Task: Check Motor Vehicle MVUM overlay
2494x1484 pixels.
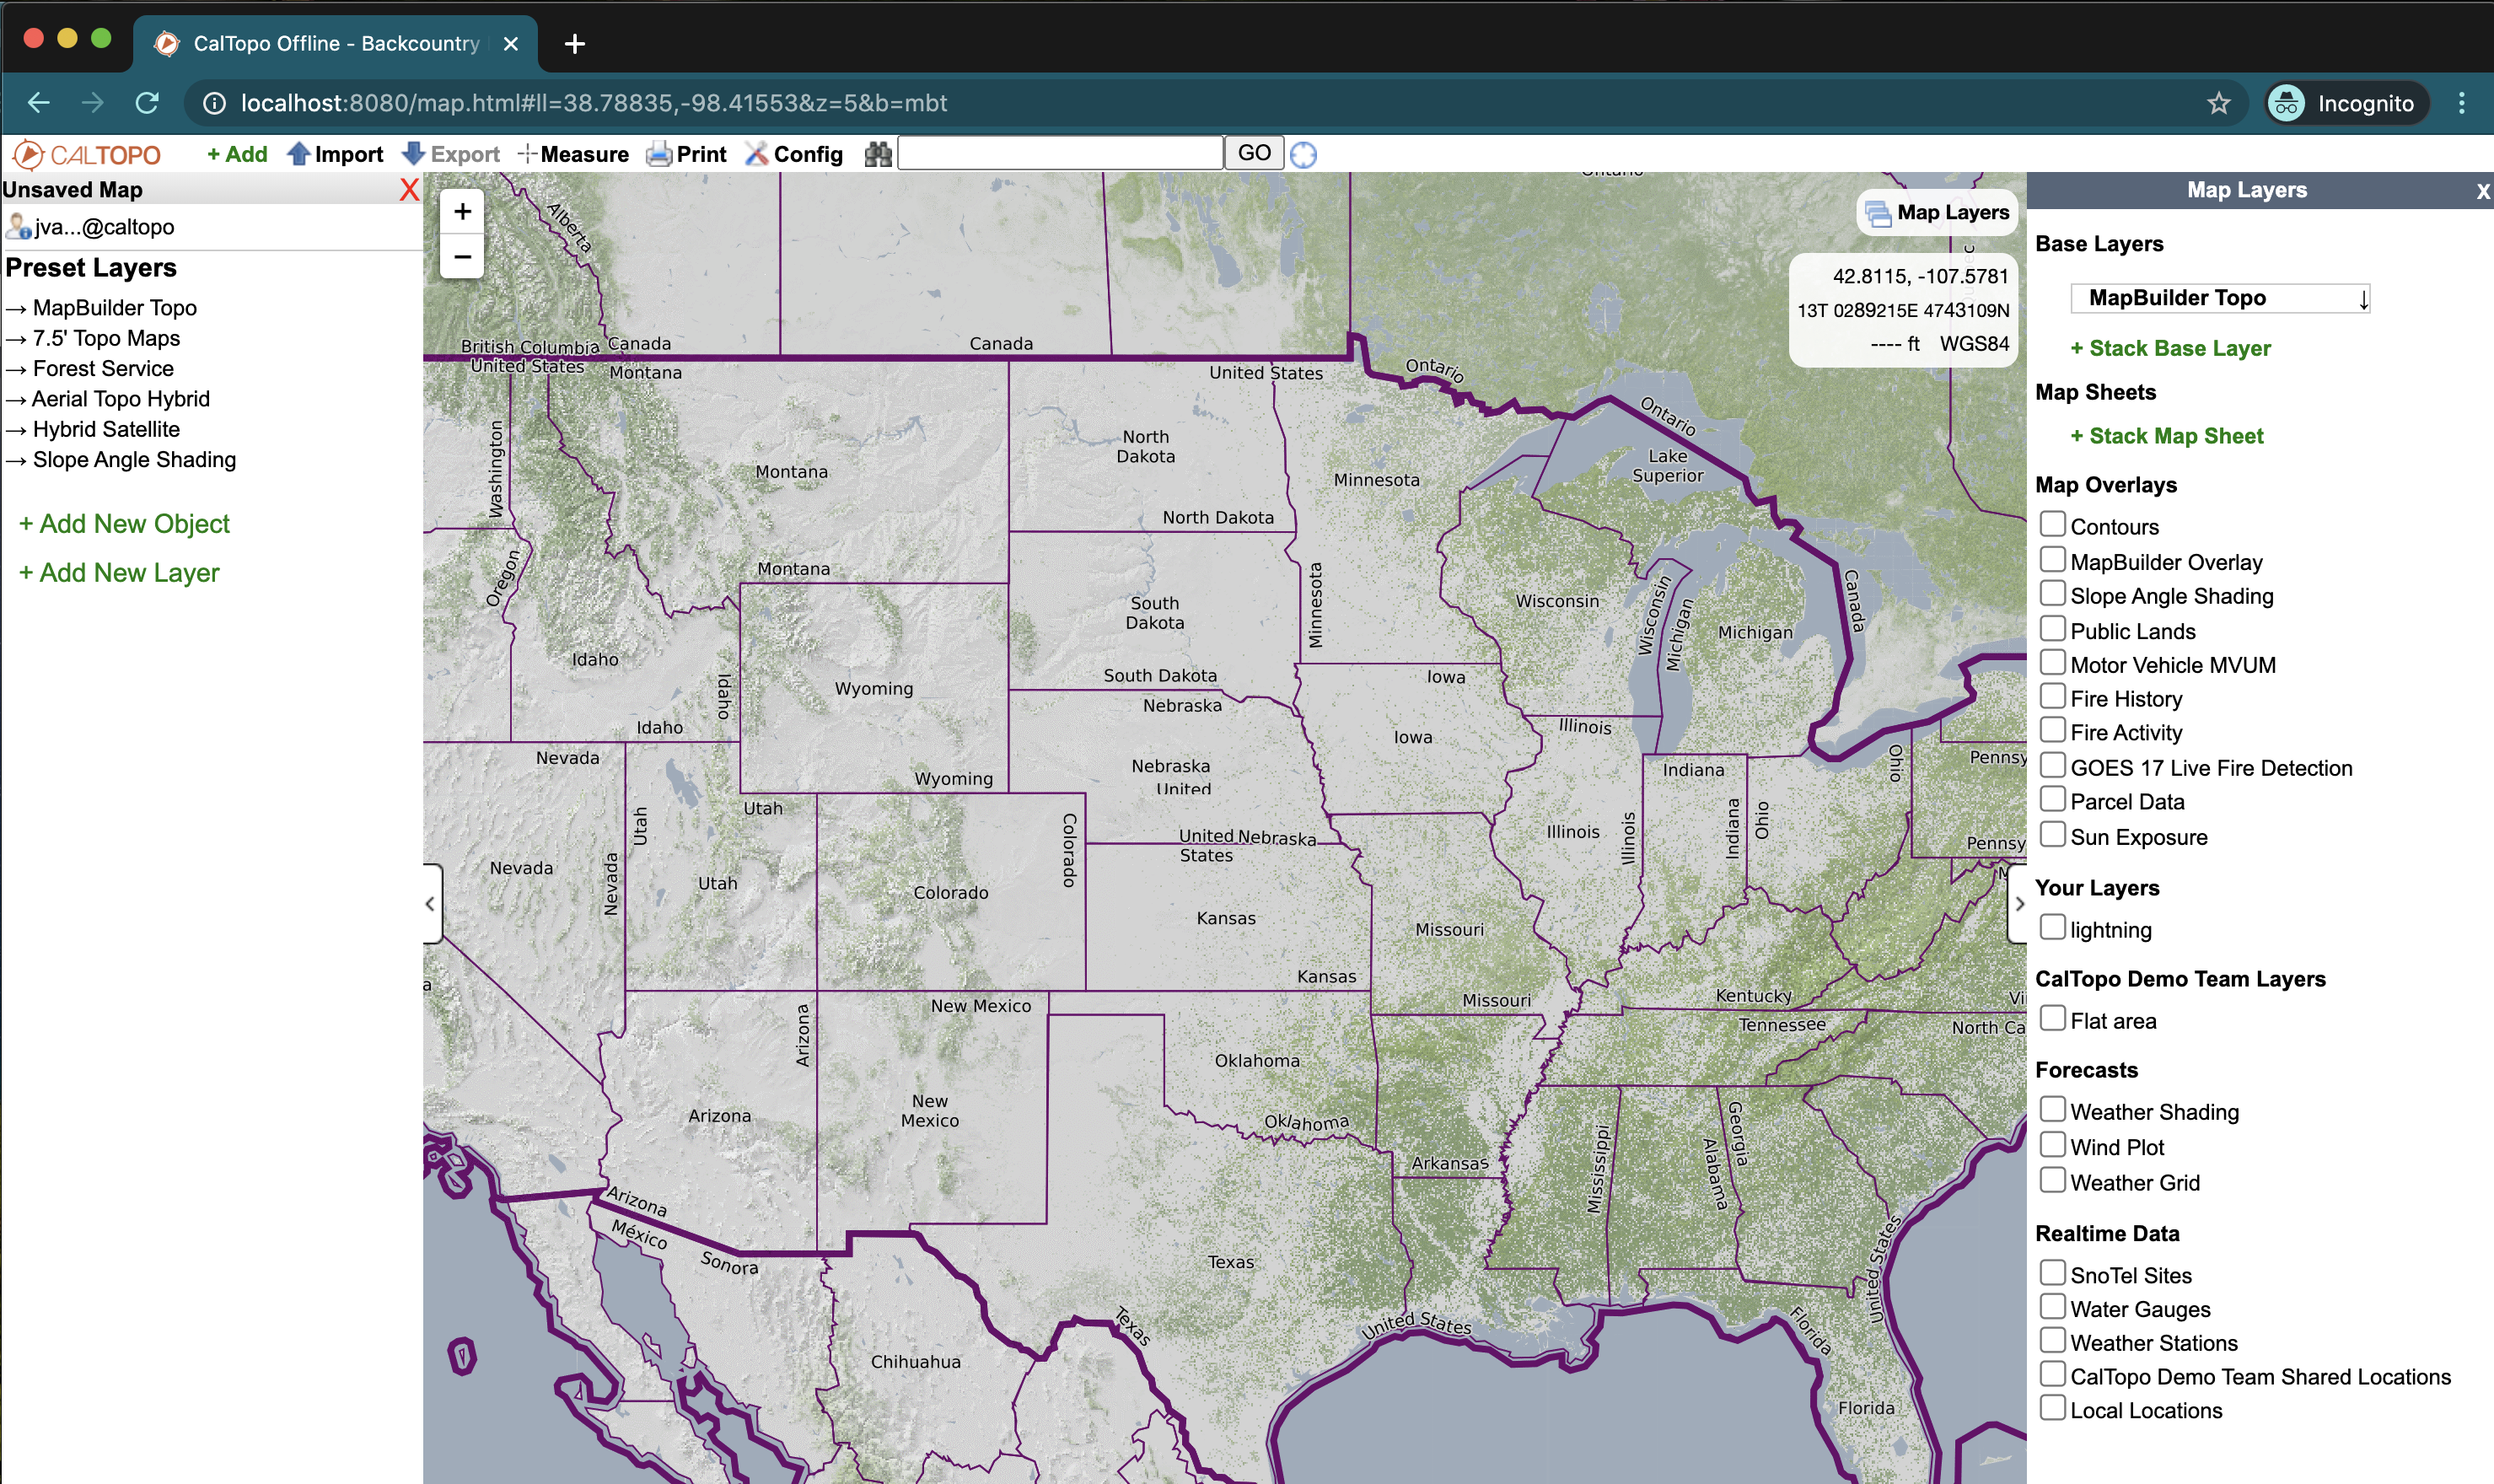Action: pyautogui.click(x=2052, y=662)
